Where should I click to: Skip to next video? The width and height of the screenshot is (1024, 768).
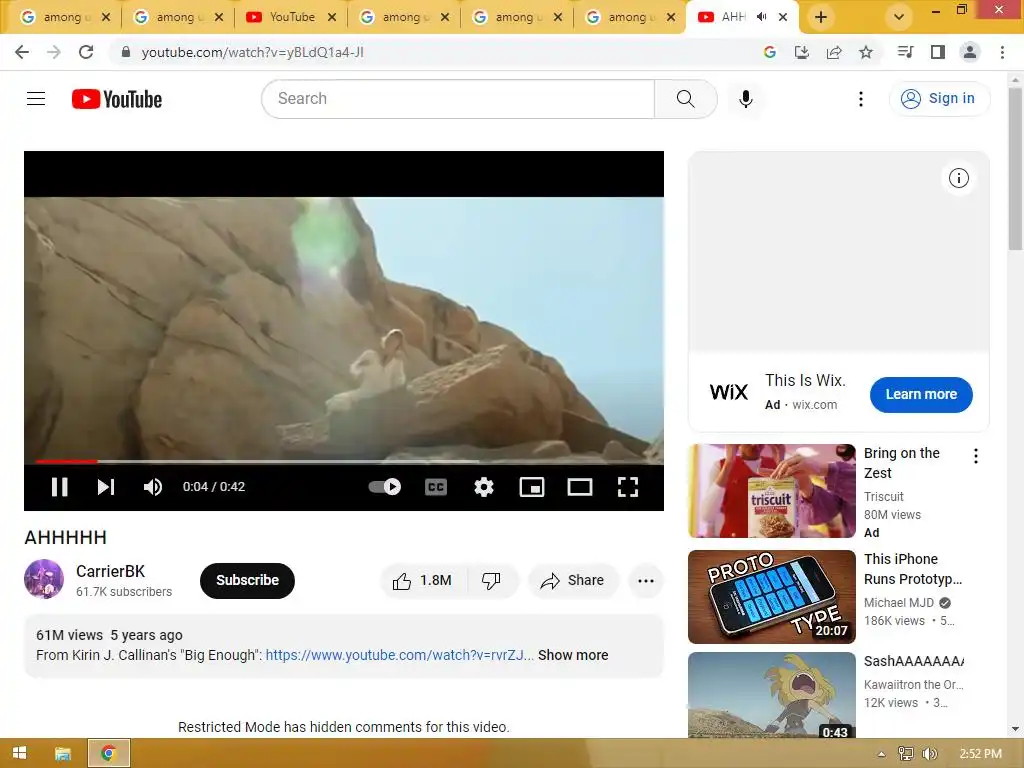(x=106, y=487)
